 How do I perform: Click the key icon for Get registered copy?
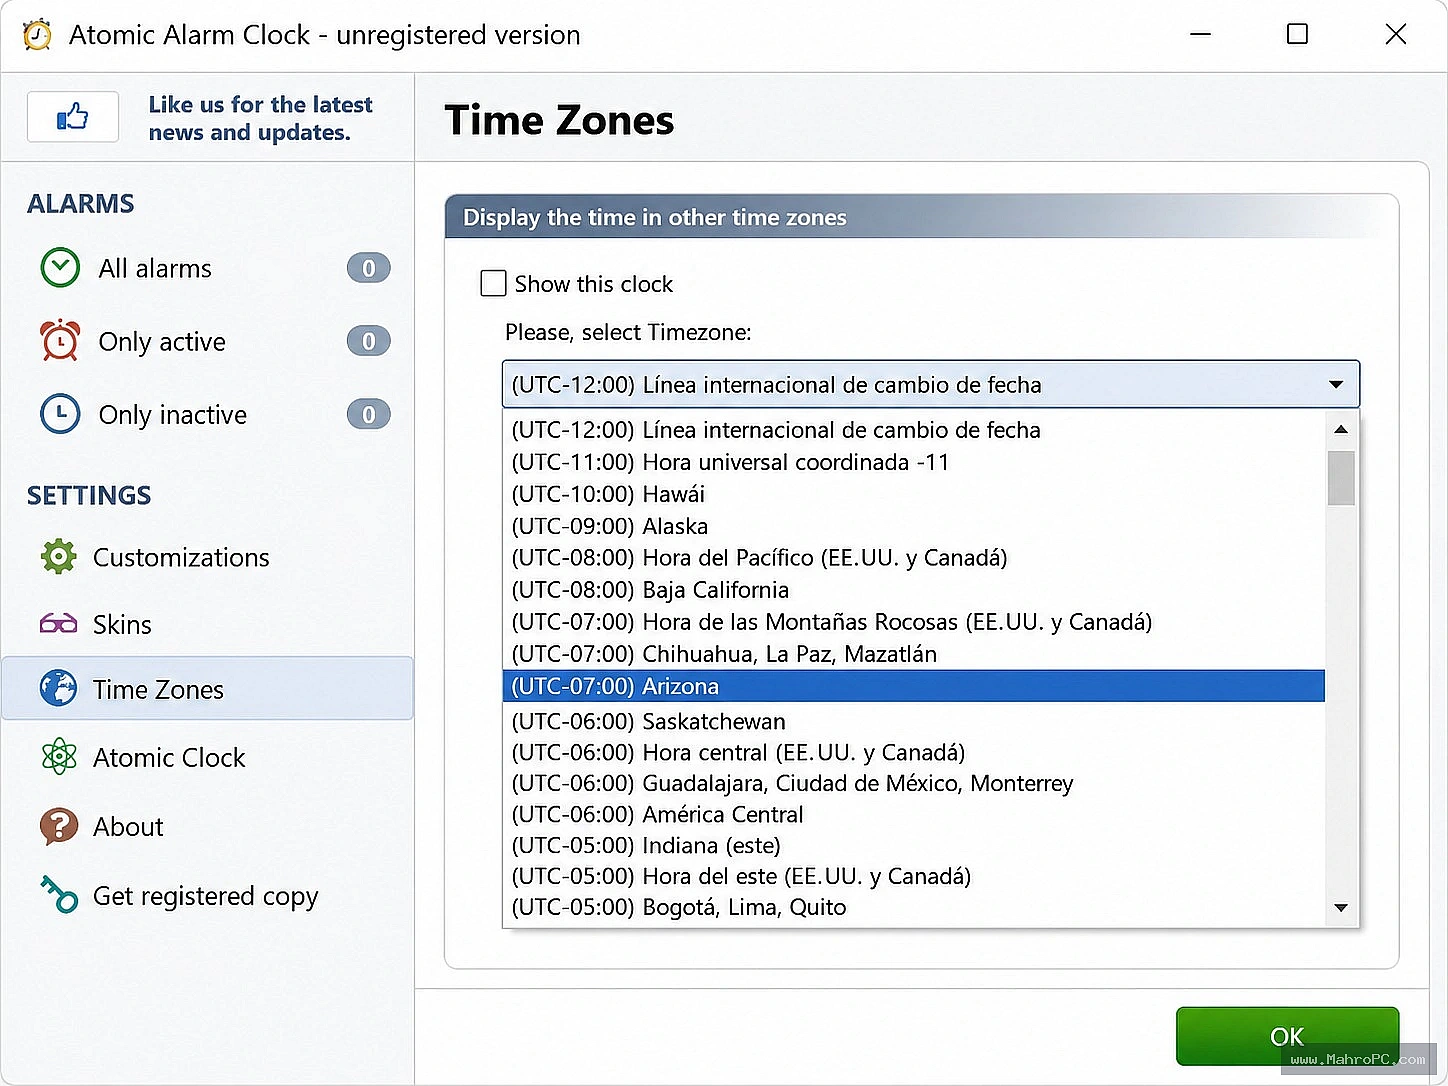[x=59, y=894]
